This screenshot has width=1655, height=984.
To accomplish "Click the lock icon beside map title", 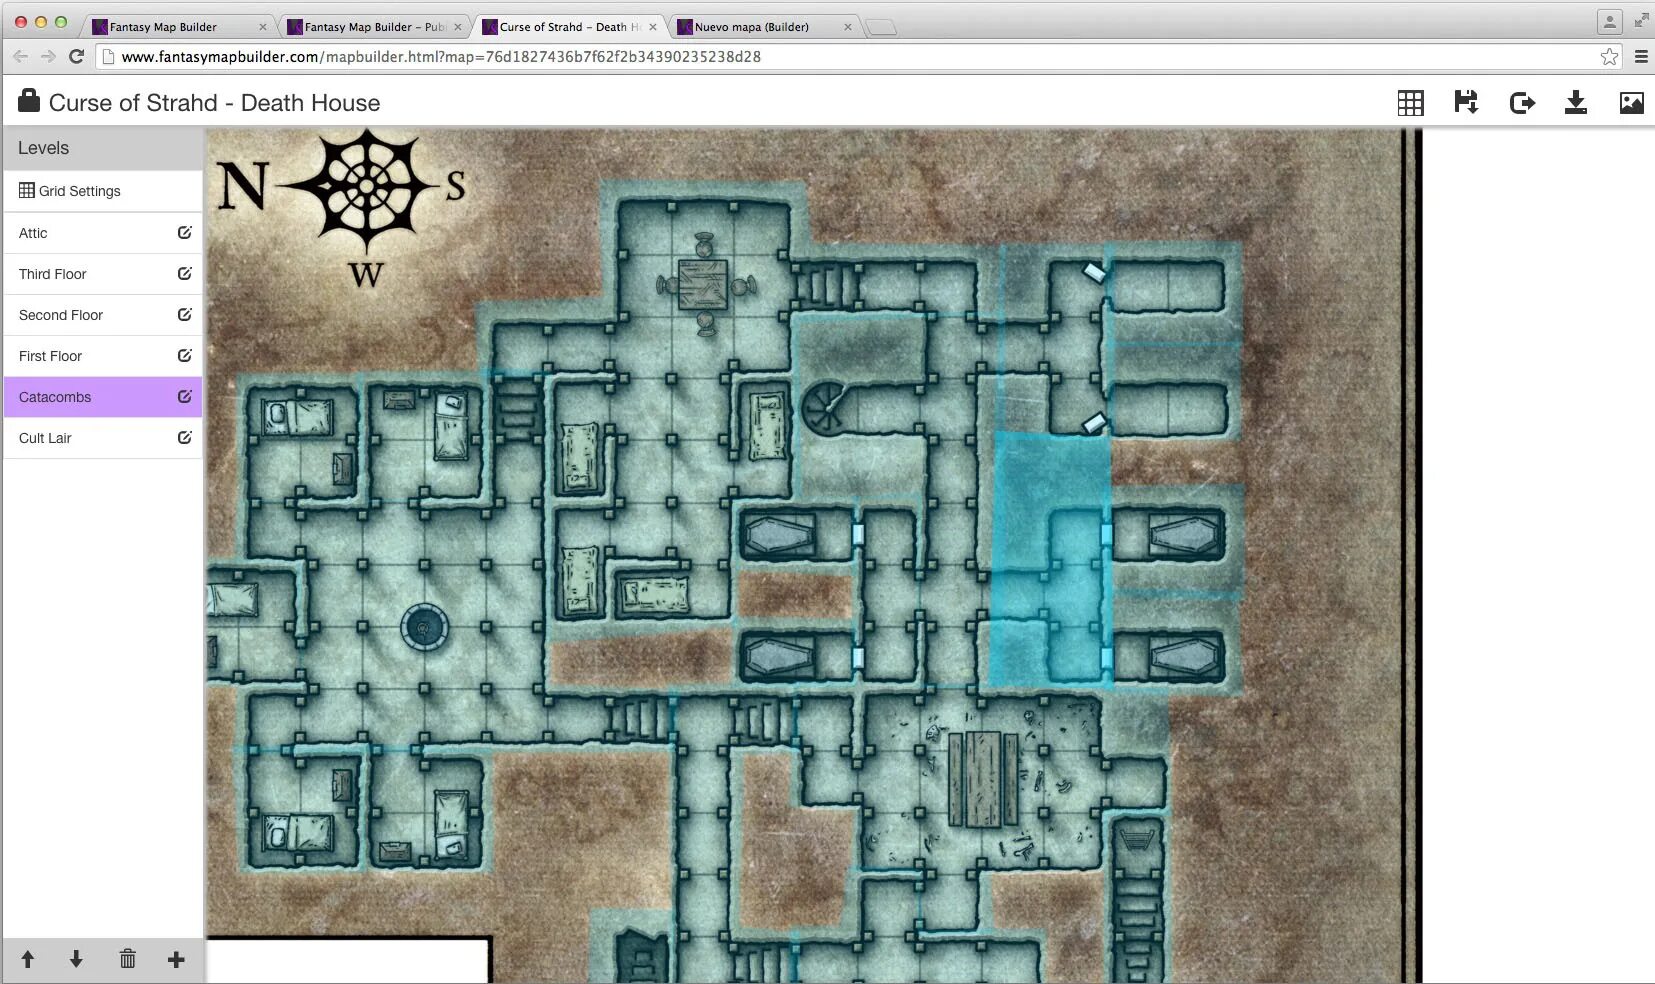I will coord(29,100).
